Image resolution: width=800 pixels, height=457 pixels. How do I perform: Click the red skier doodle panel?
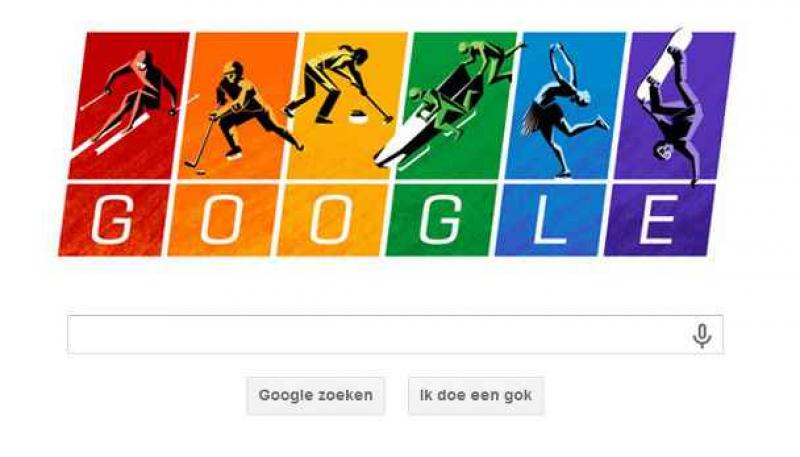(x=129, y=106)
